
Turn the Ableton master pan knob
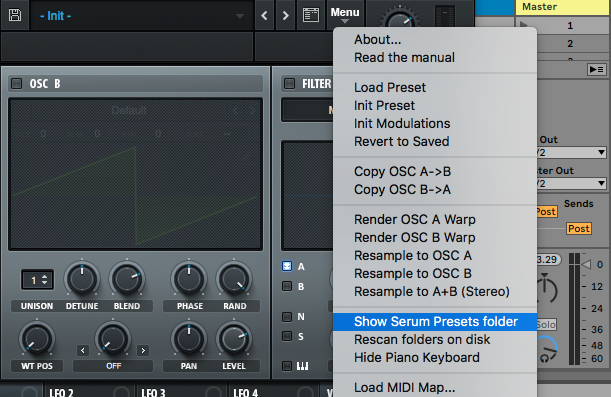click(x=547, y=289)
